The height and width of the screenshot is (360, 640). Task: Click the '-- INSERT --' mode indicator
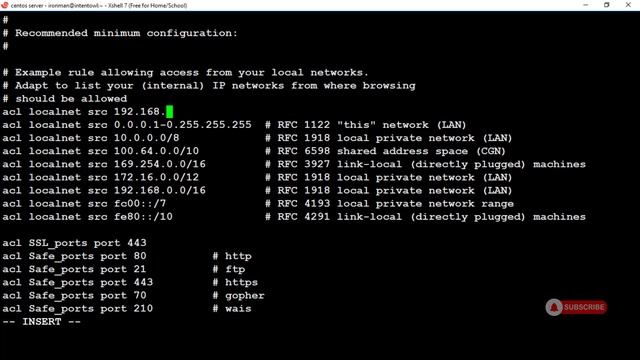tap(42, 322)
